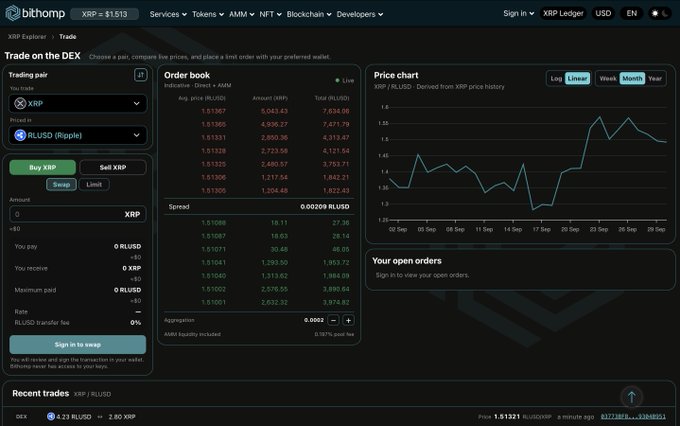
Task: Click ask price 1.51328 row
Action: click(x=259, y=151)
